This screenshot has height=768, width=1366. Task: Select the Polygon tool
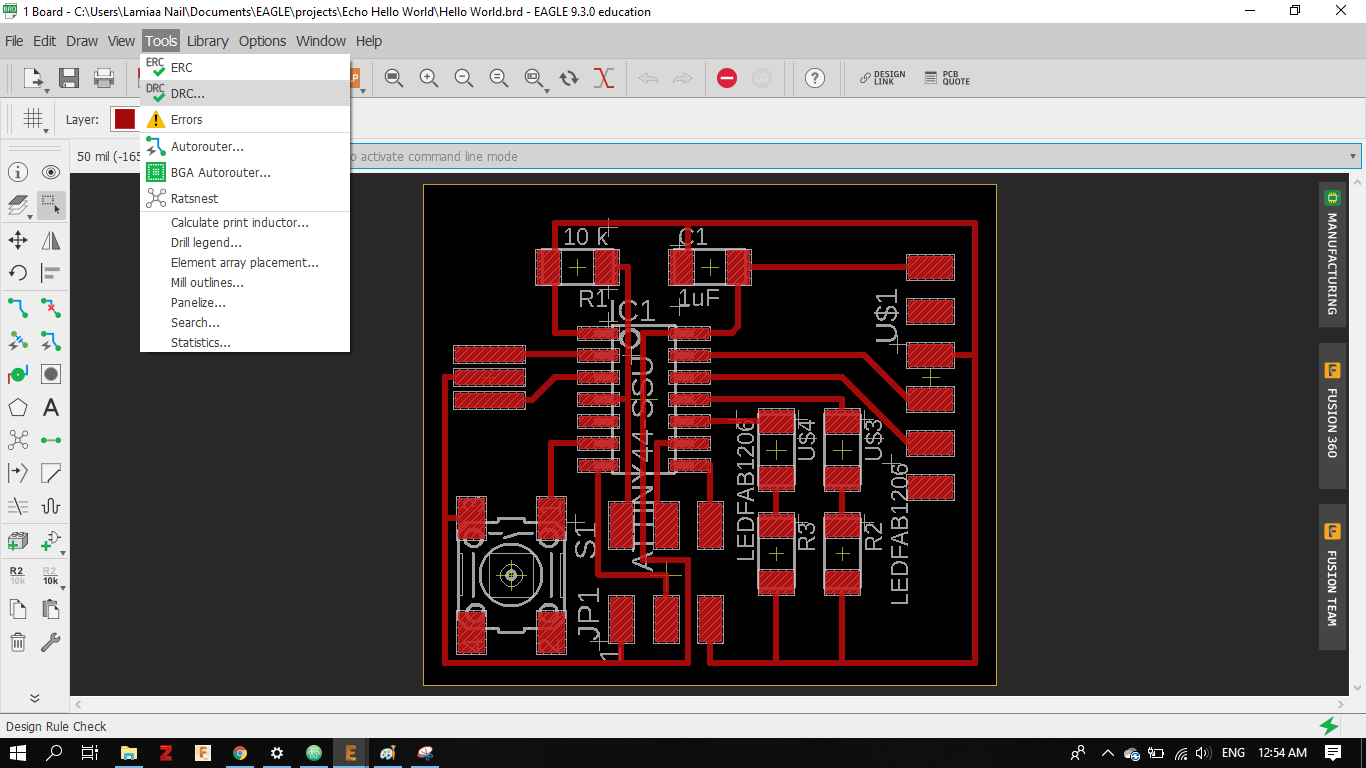tap(18, 408)
